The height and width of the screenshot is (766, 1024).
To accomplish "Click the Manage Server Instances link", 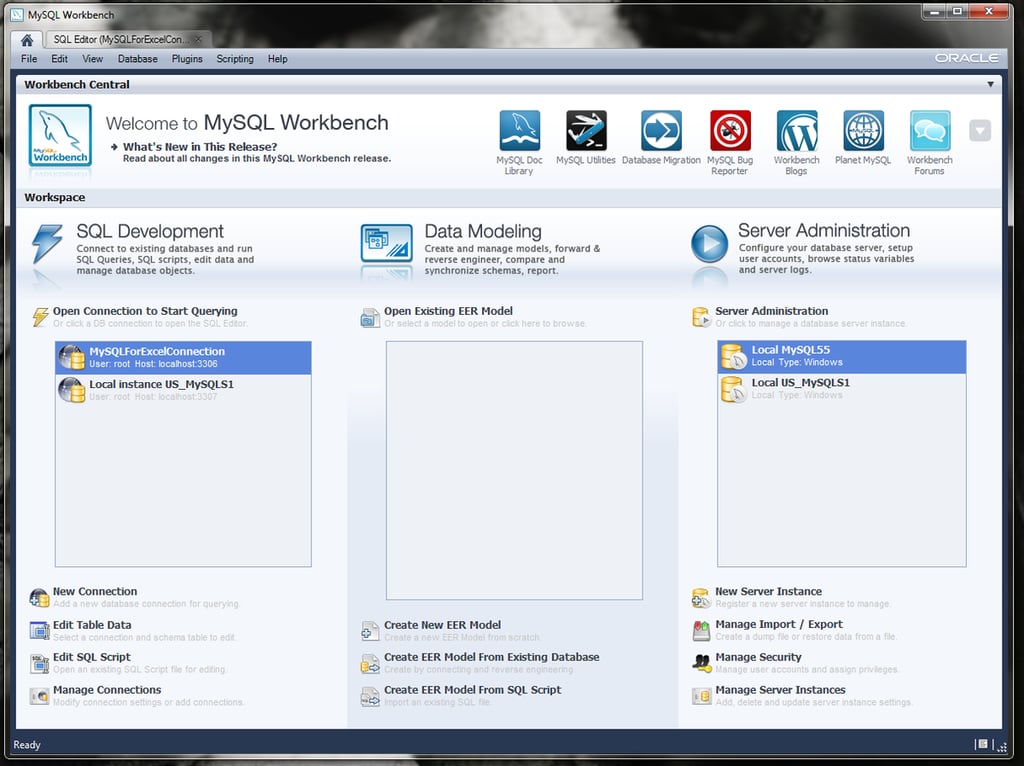I will tap(780, 690).
